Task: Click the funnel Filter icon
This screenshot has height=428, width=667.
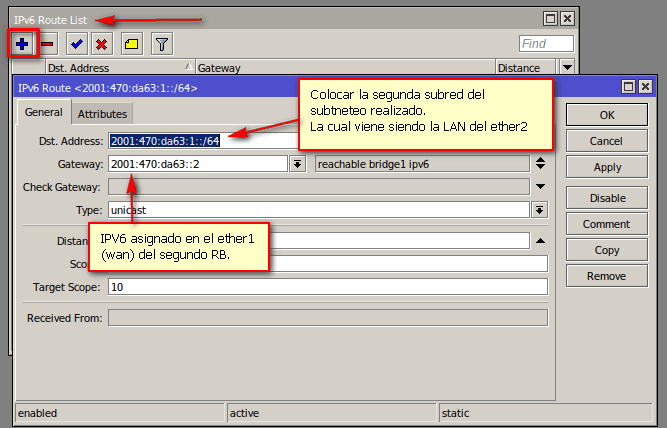Action: [160, 43]
